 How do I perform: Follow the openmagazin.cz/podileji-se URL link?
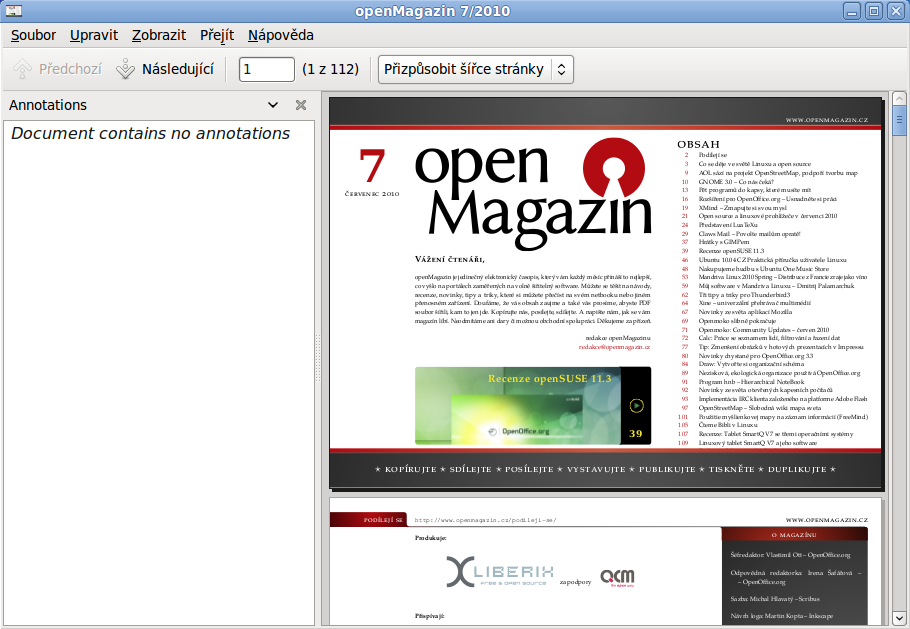(485, 520)
